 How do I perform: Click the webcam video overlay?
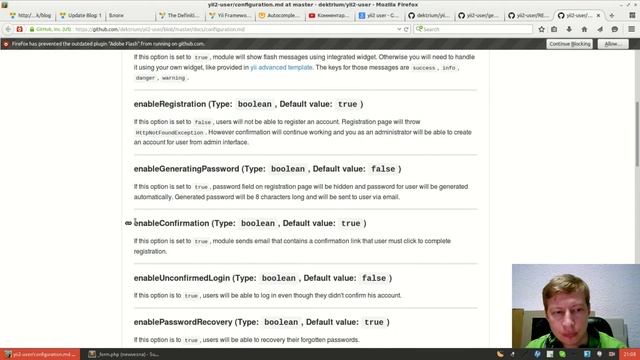coord(576,306)
